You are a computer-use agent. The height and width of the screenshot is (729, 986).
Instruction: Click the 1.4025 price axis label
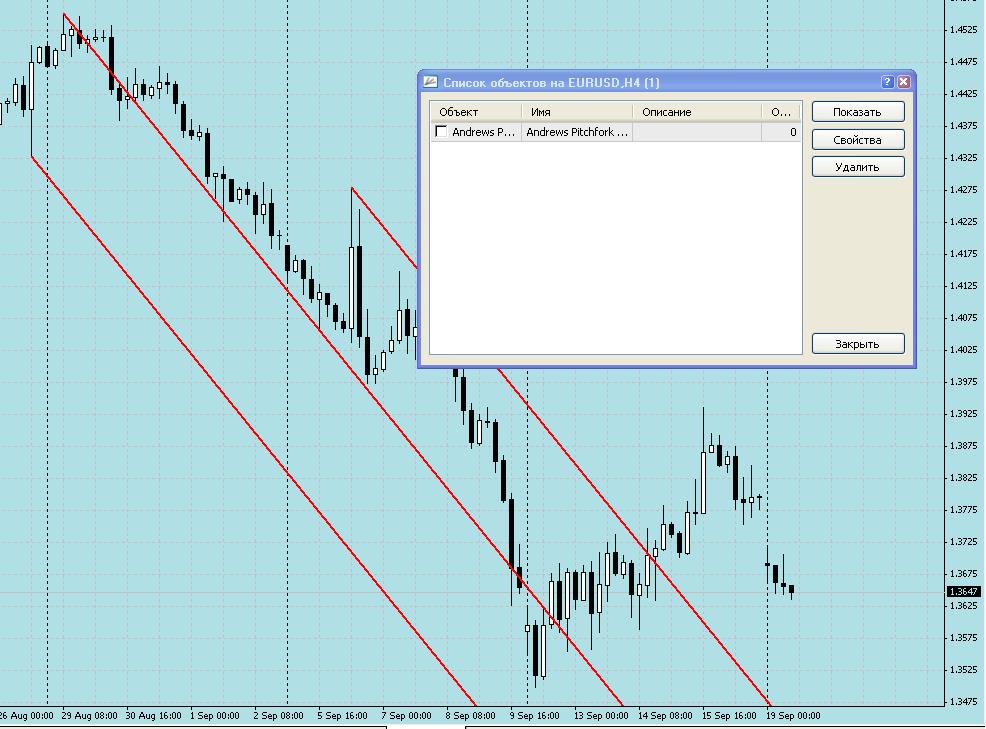[963, 349]
